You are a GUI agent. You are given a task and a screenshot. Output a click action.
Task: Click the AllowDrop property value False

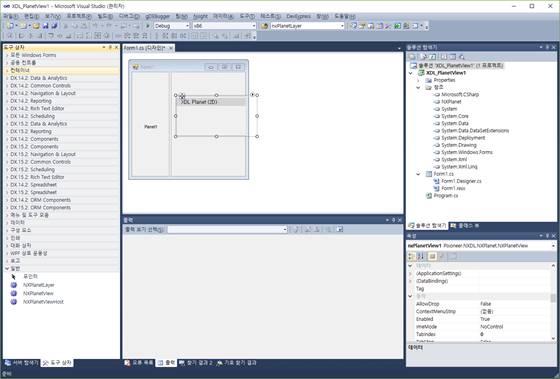click(x=485, y=304)
